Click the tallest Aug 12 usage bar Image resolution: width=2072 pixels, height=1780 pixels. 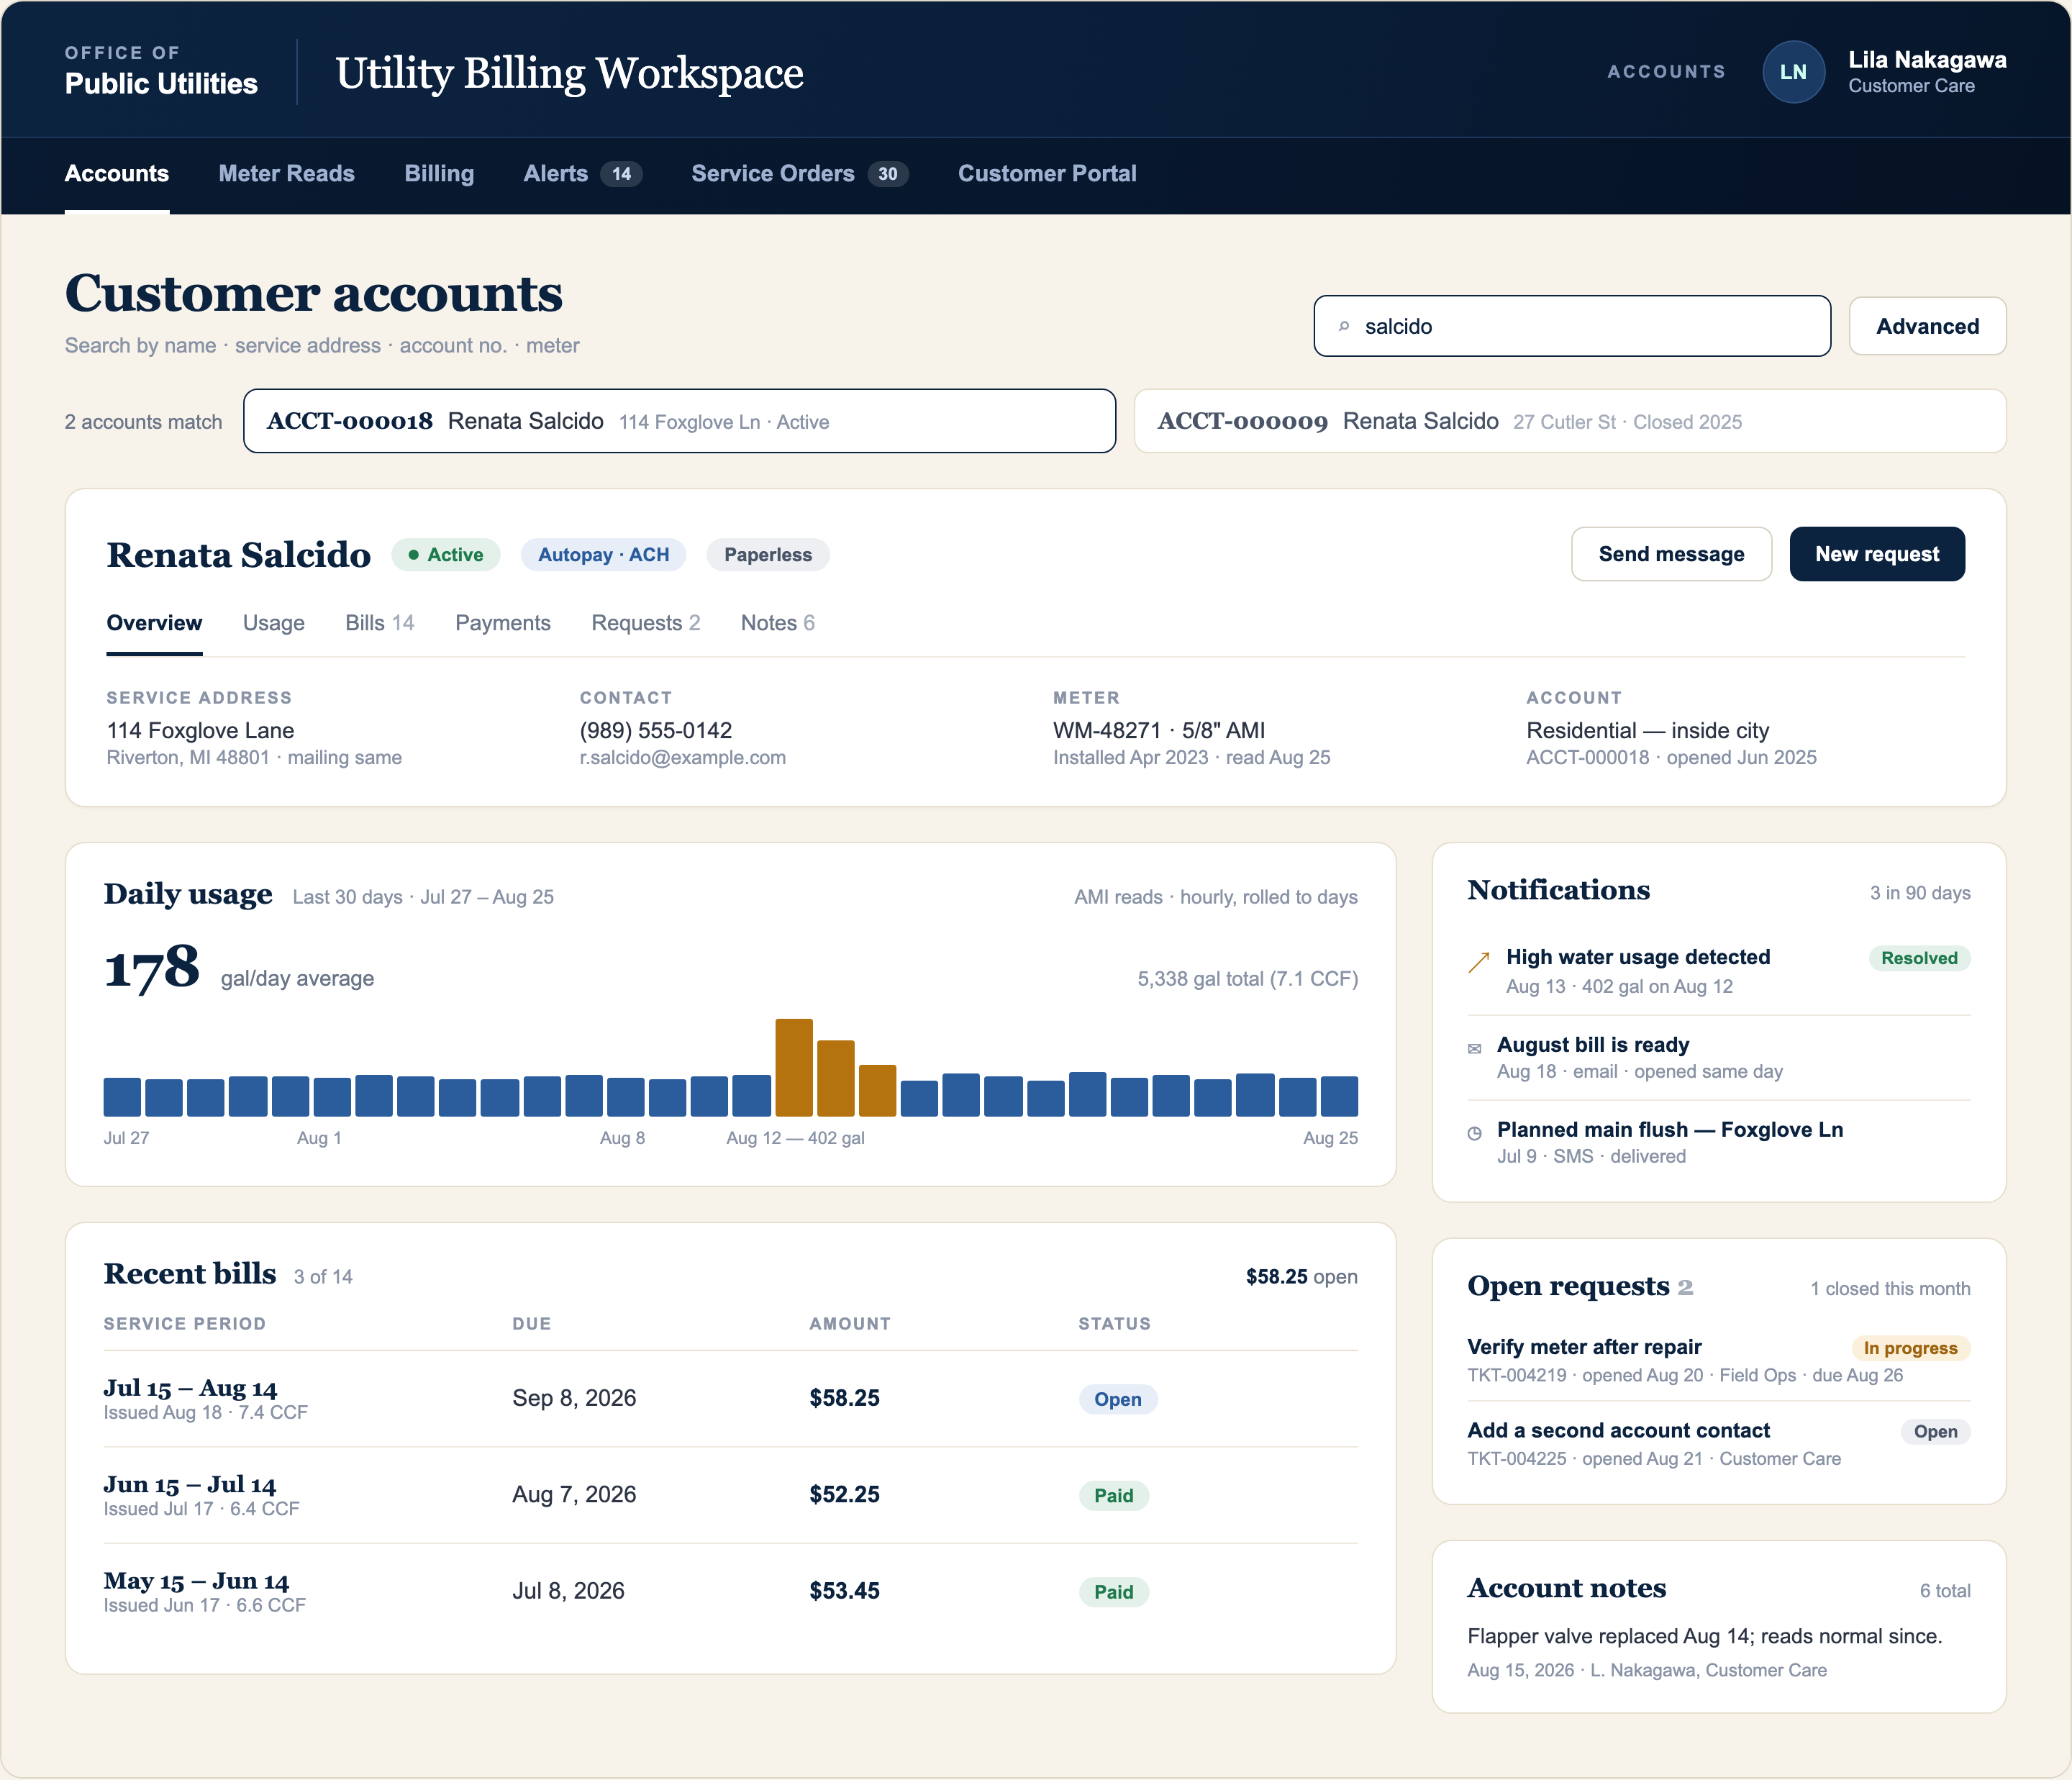tap(794, 1067)
